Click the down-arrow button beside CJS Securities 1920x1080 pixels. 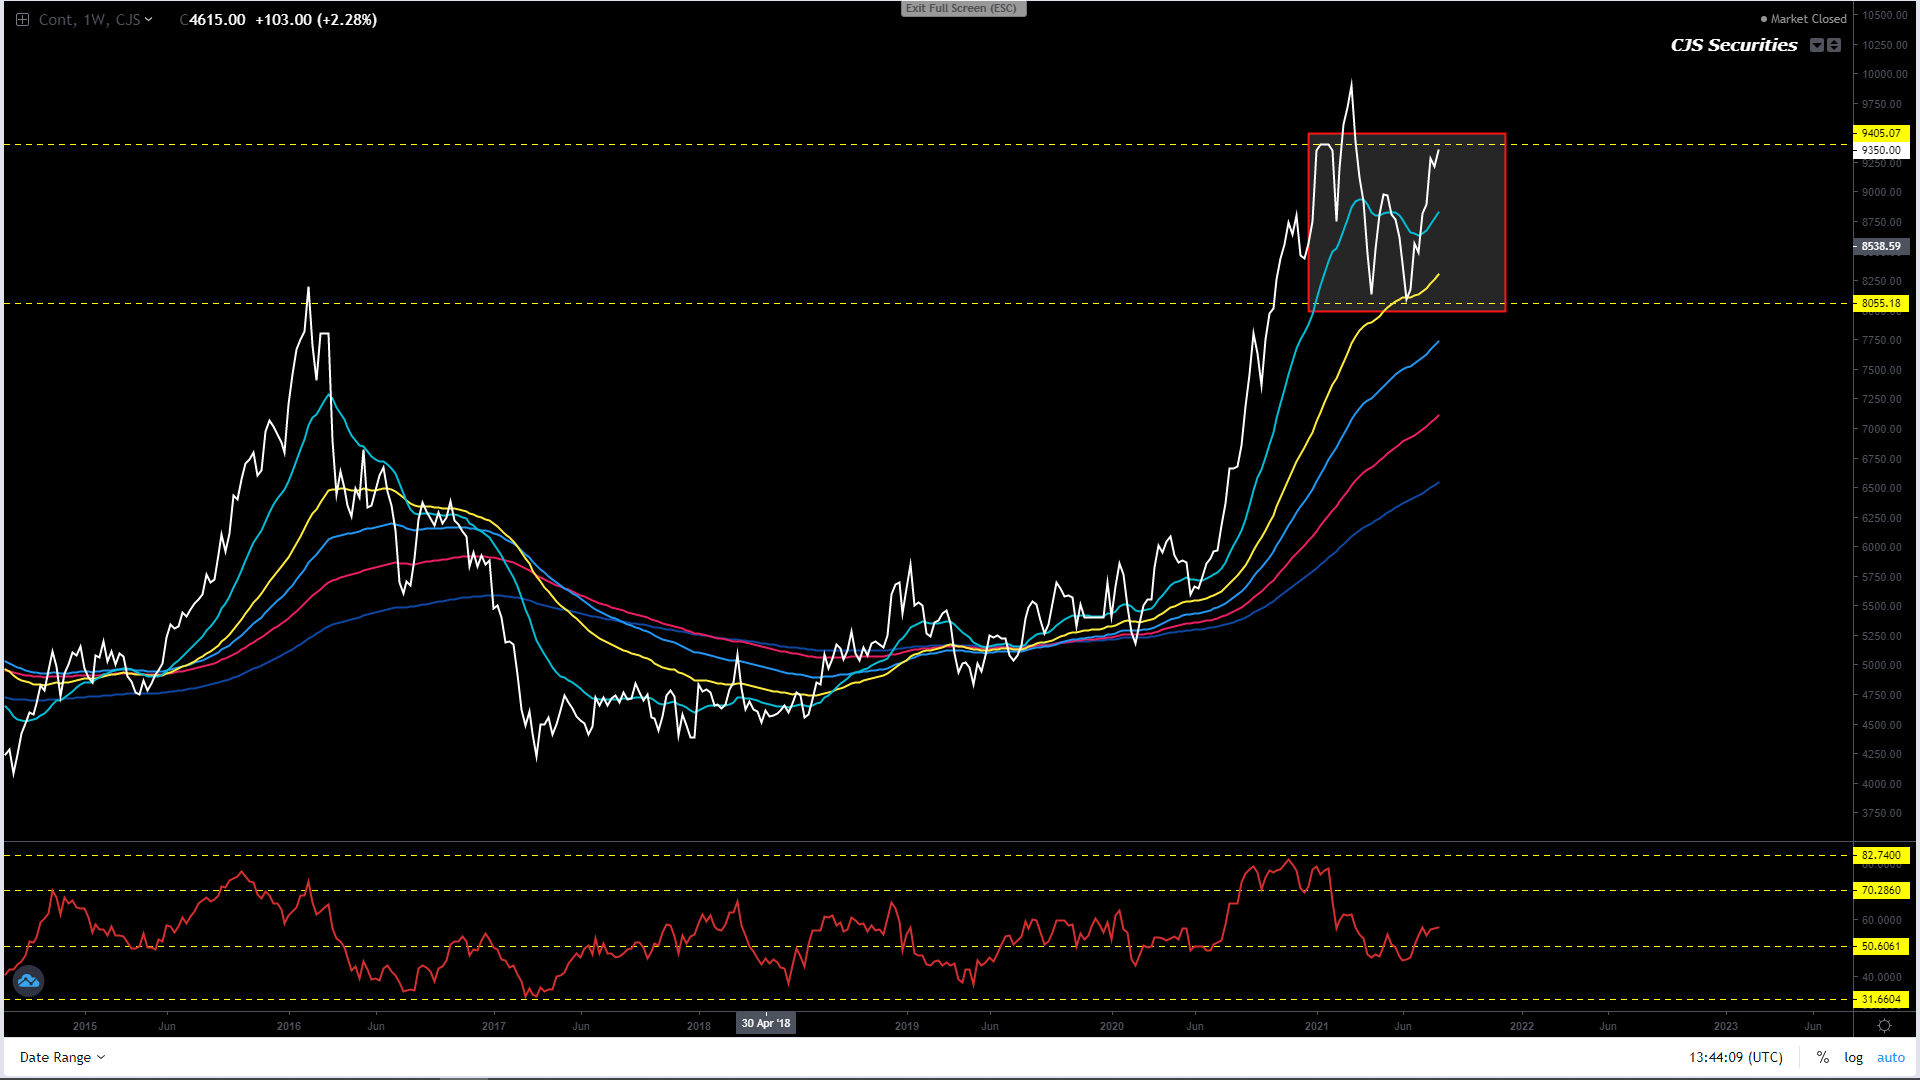(x=1817, y=45)
